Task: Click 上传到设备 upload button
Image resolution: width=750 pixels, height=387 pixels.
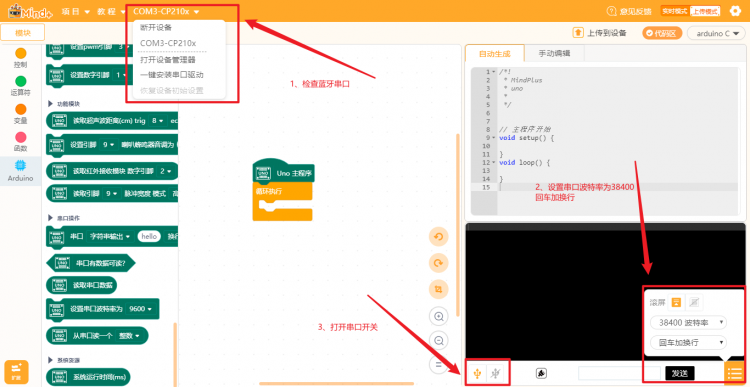Action: (x=600, y=33)
